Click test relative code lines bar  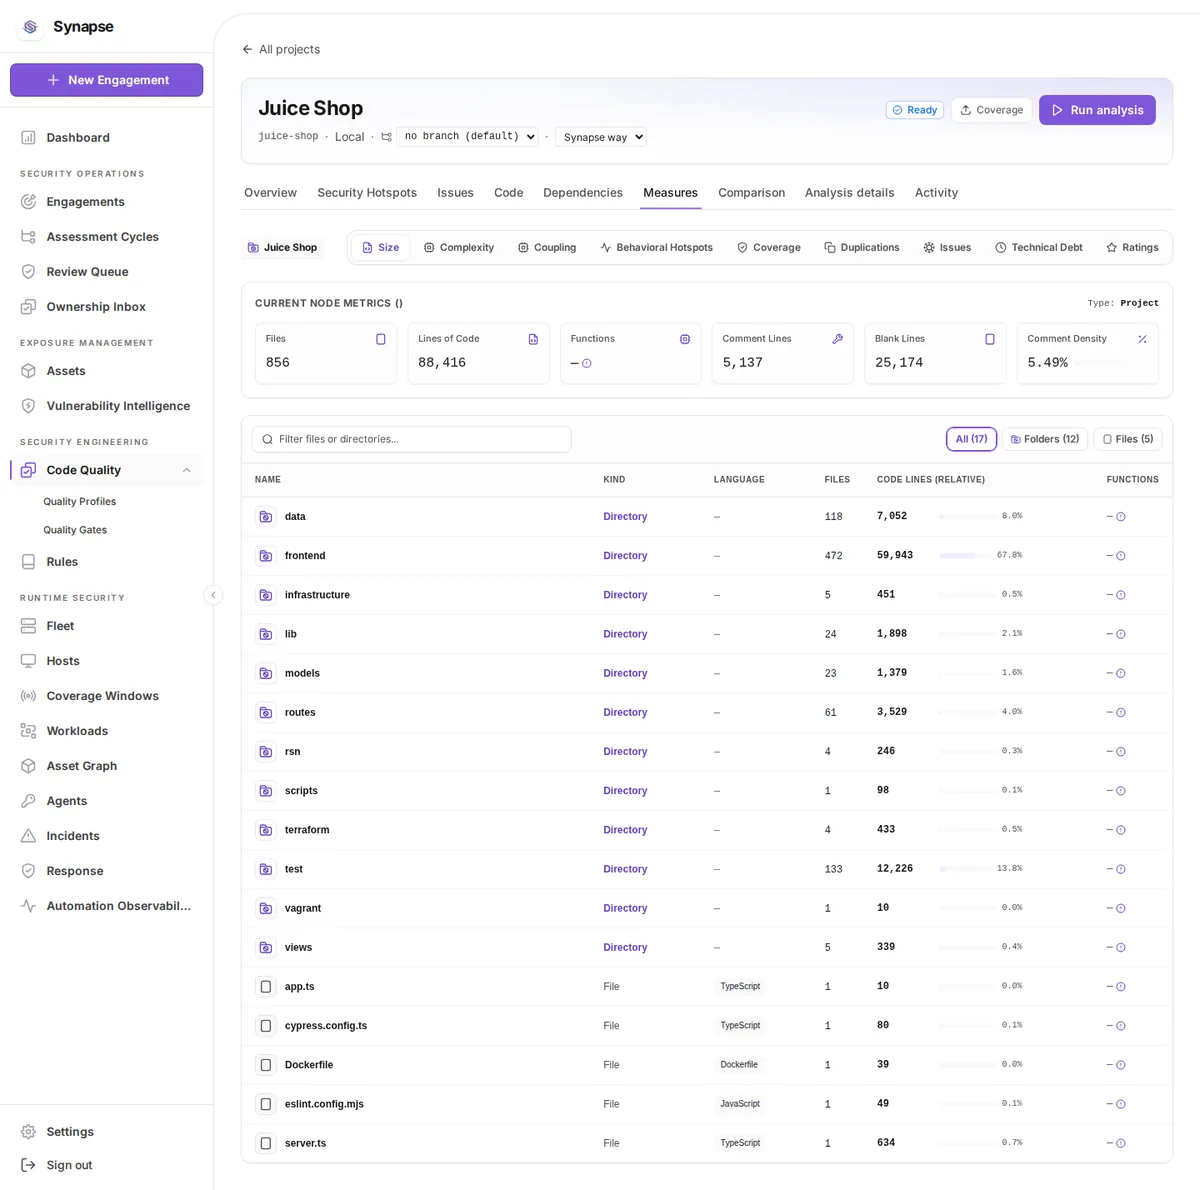click(966, 869)
